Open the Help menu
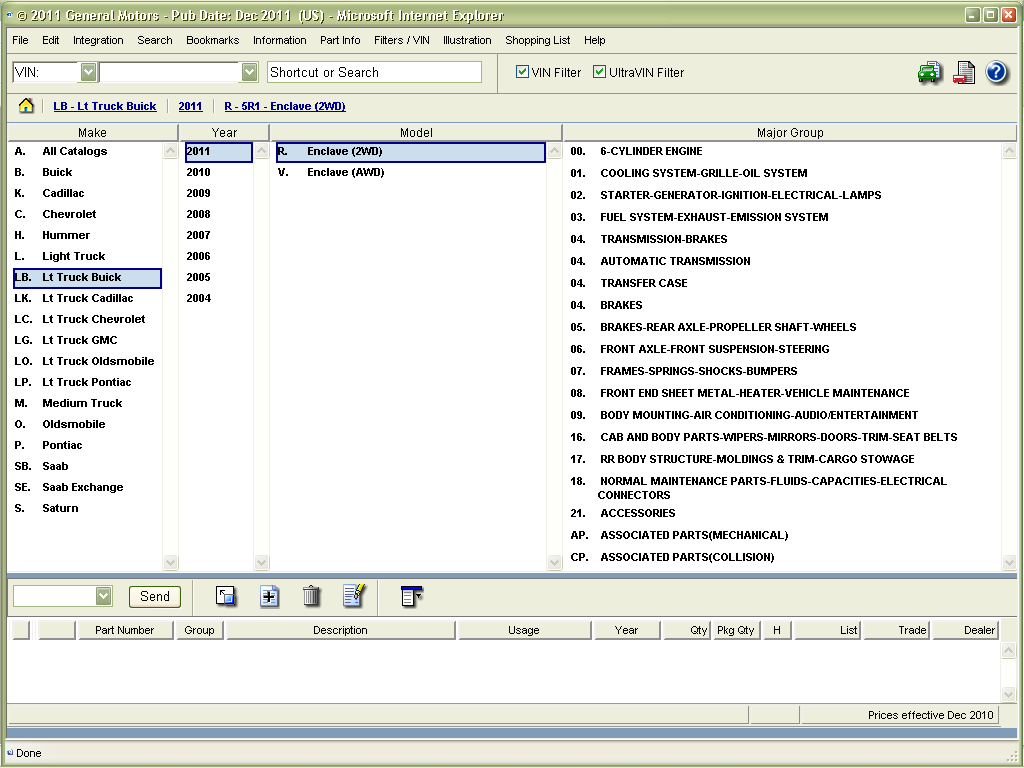This screenshot has width=1024, height=768. coord(594,40)
